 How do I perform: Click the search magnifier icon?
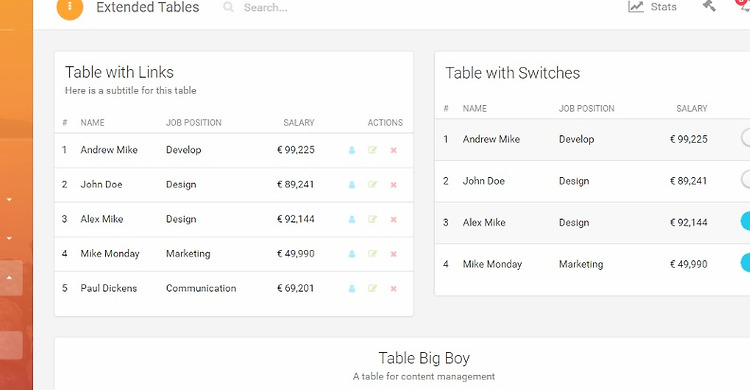pyautogui.click(x=229, y=7)
